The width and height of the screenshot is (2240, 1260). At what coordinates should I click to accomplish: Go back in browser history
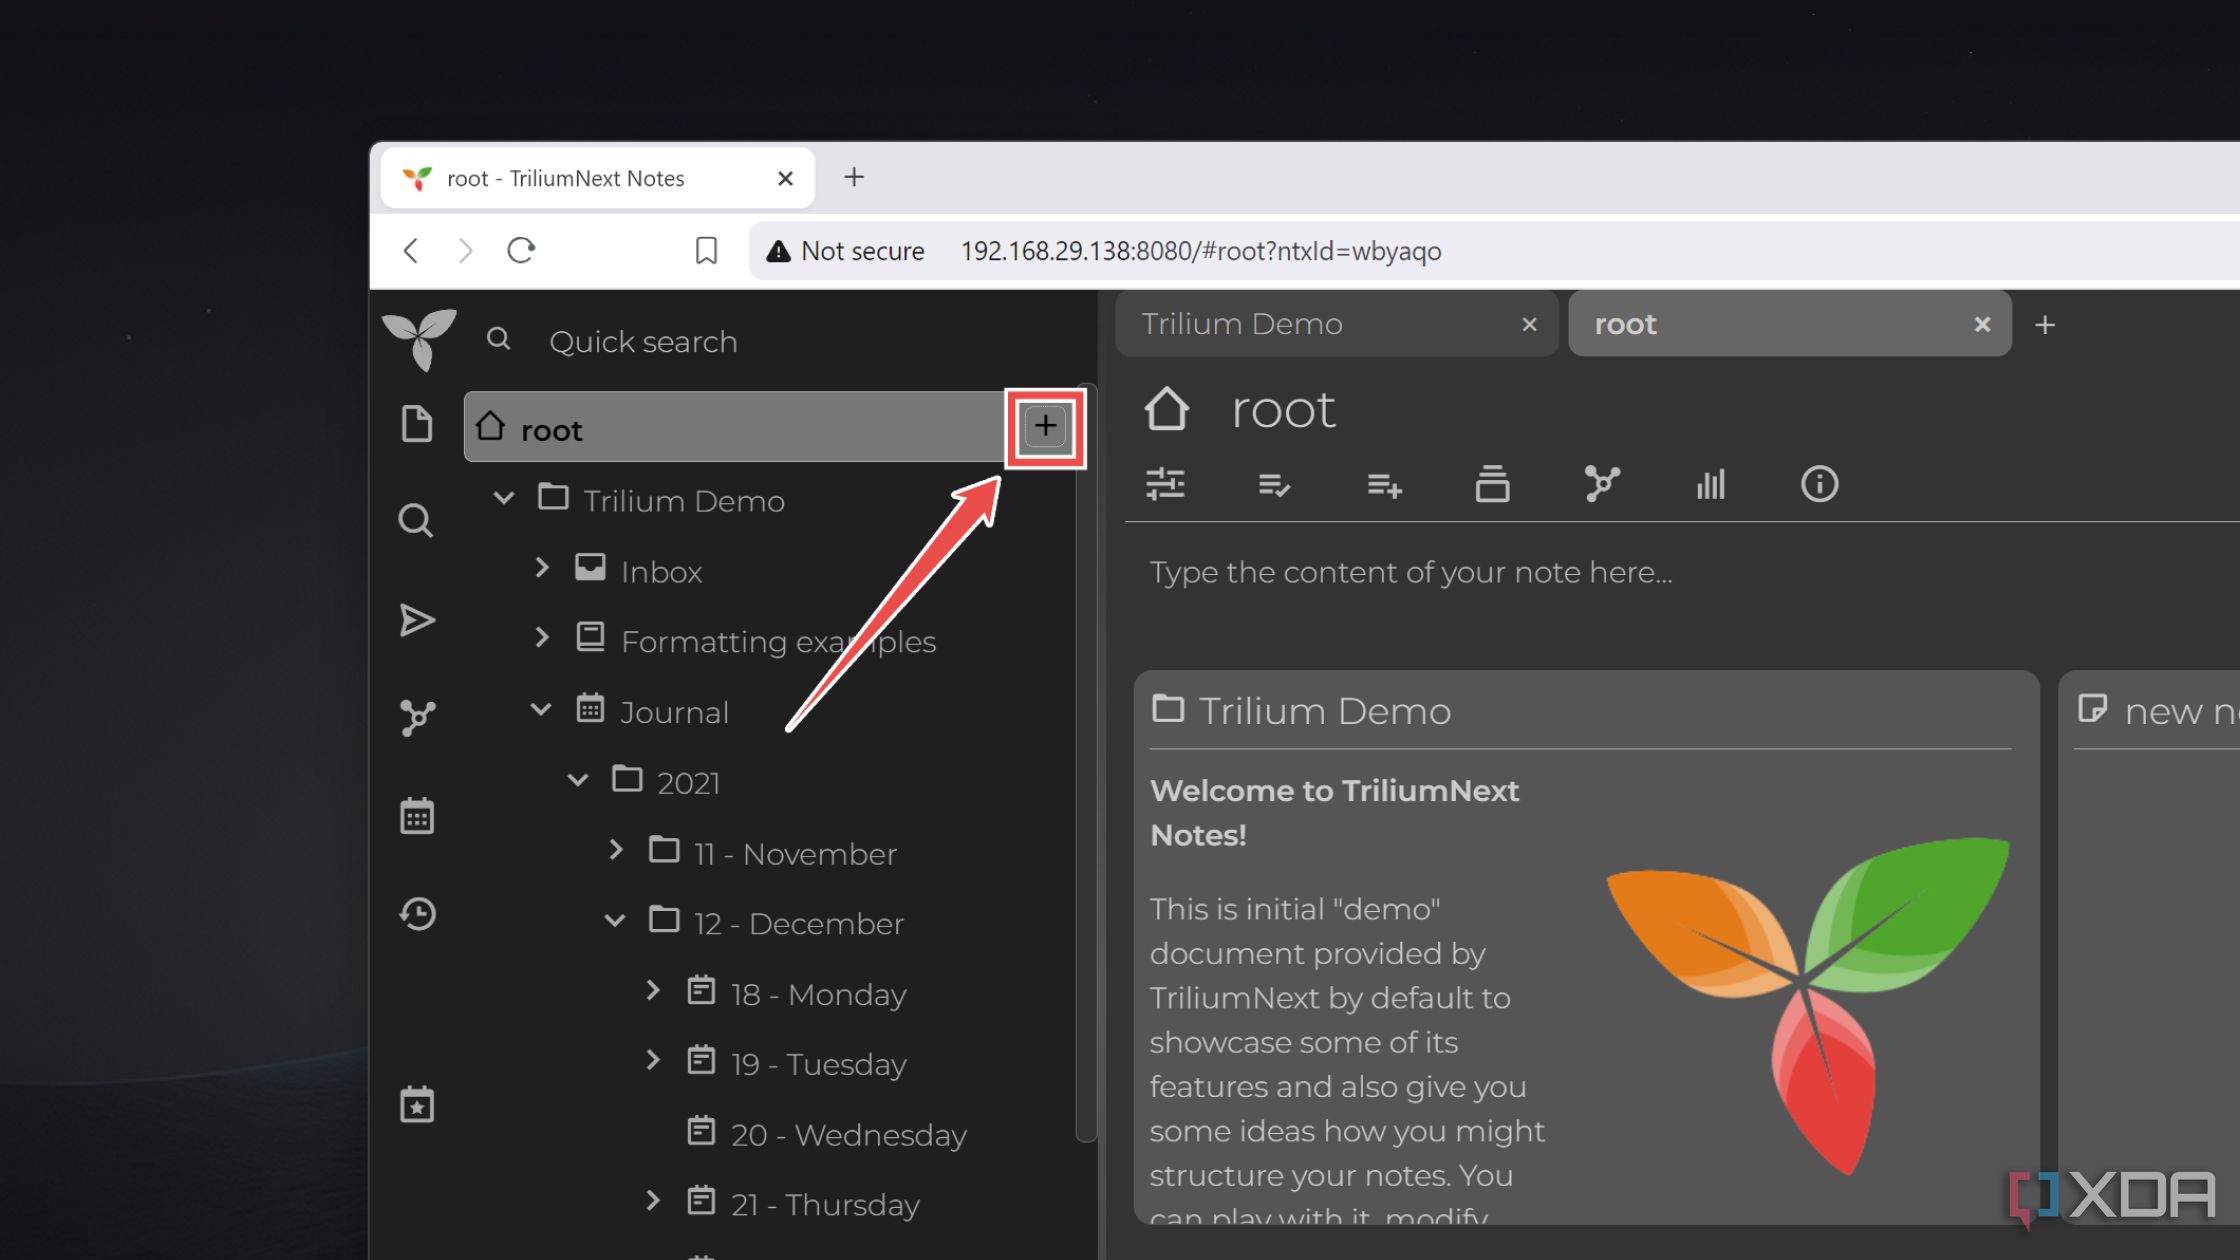411,250
